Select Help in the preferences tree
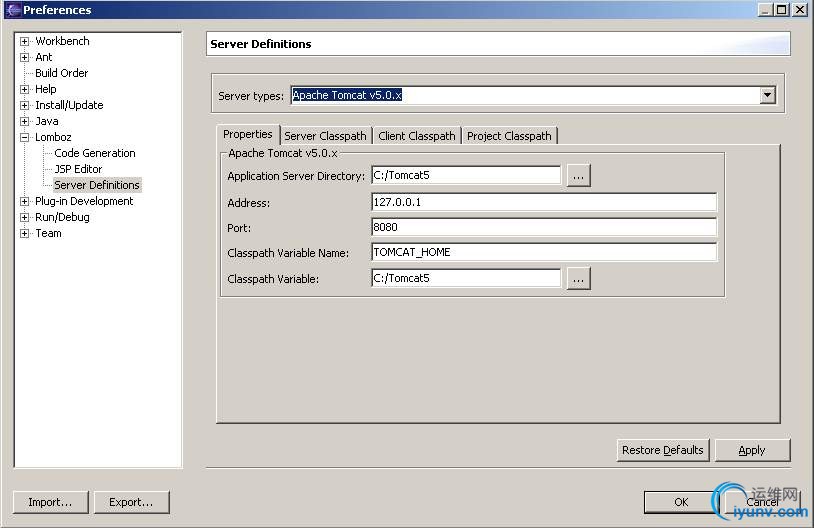 click(46, 89)
